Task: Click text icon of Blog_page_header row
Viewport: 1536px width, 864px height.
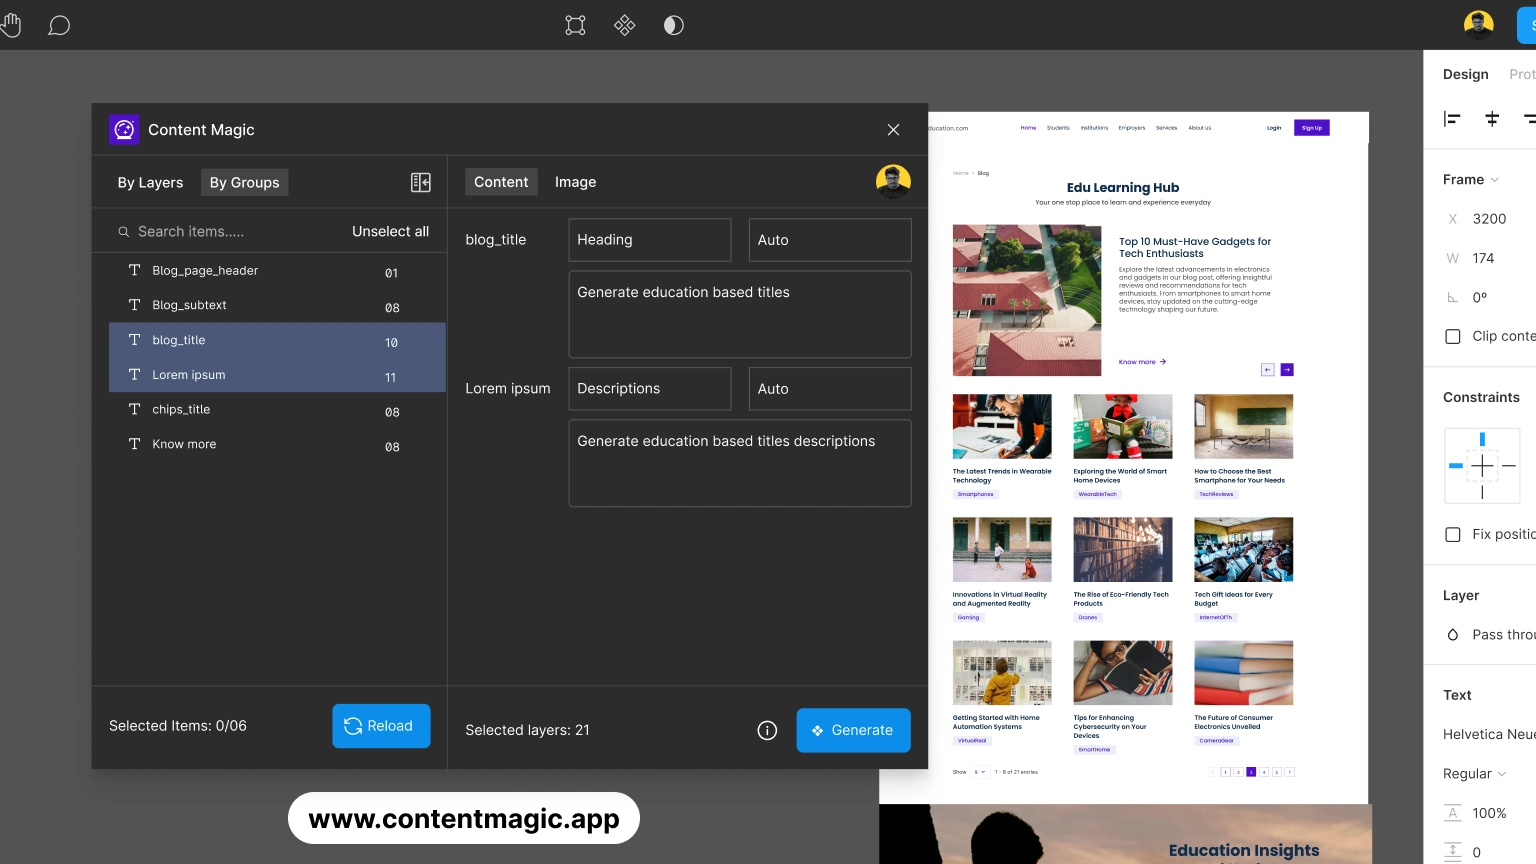Action: [x=134, y=270]
